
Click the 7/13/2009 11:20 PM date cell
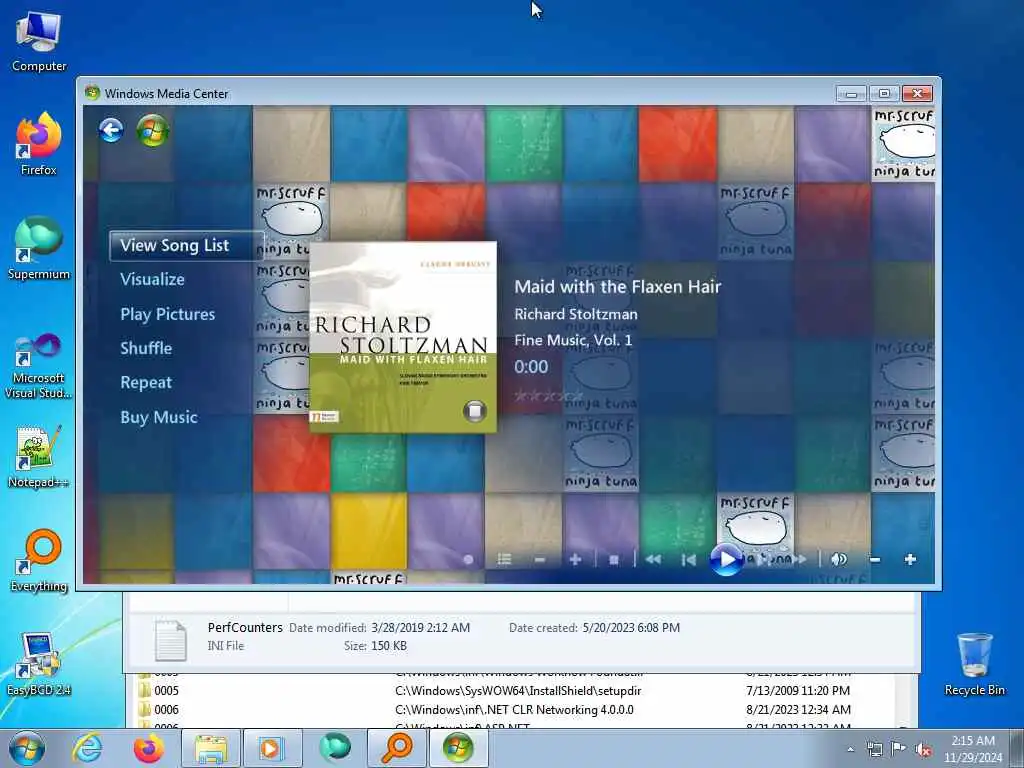[798, 691]
